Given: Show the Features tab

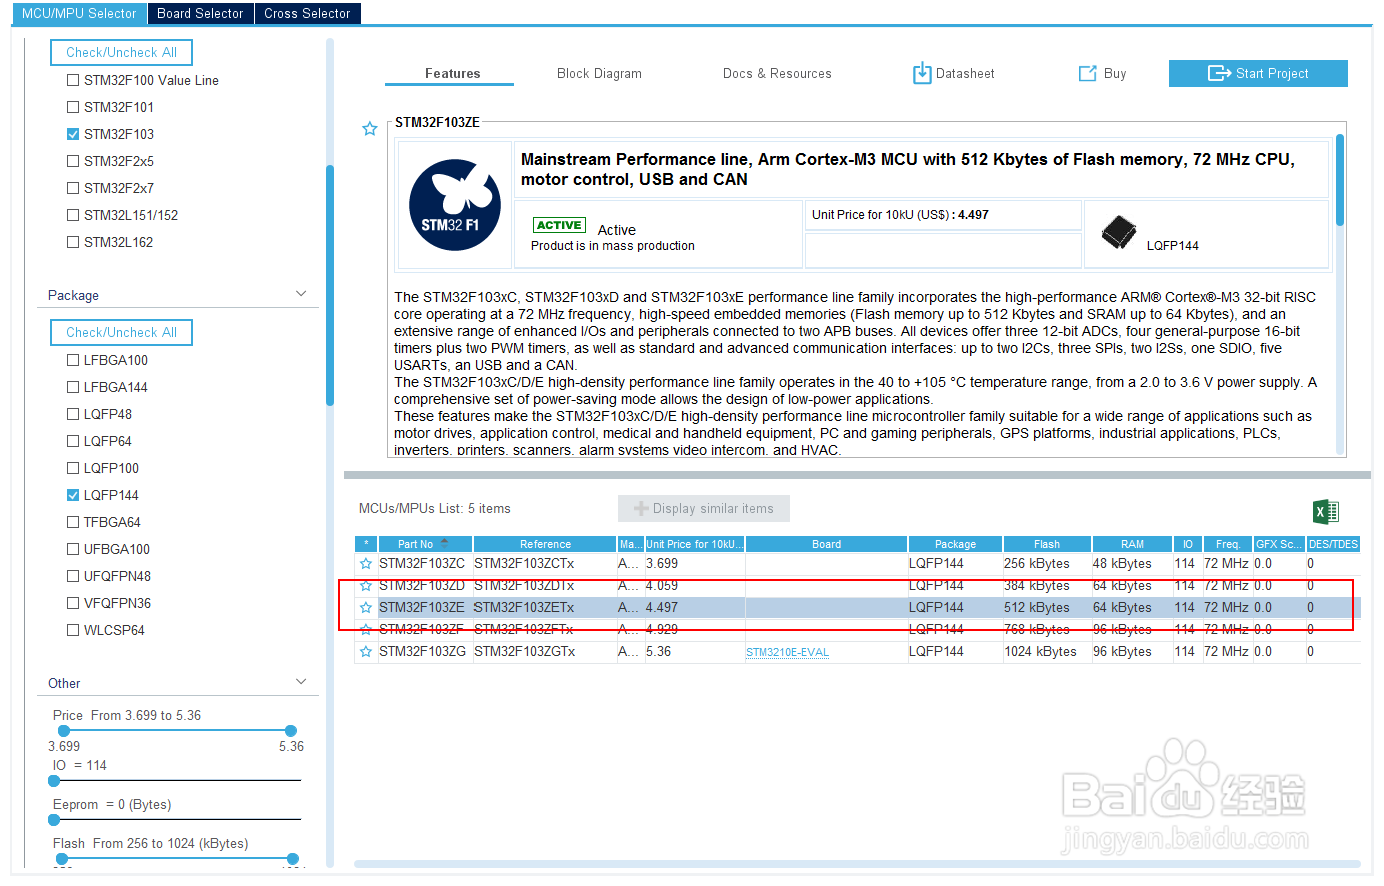Looking at the screenshot, I should [452, 73].
